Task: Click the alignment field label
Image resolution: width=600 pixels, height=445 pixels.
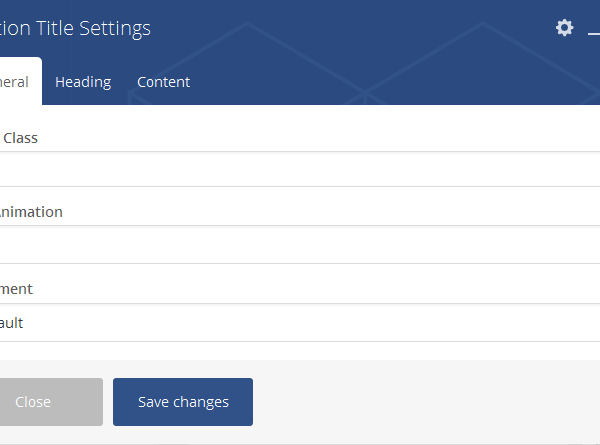Action: (16, 289)
